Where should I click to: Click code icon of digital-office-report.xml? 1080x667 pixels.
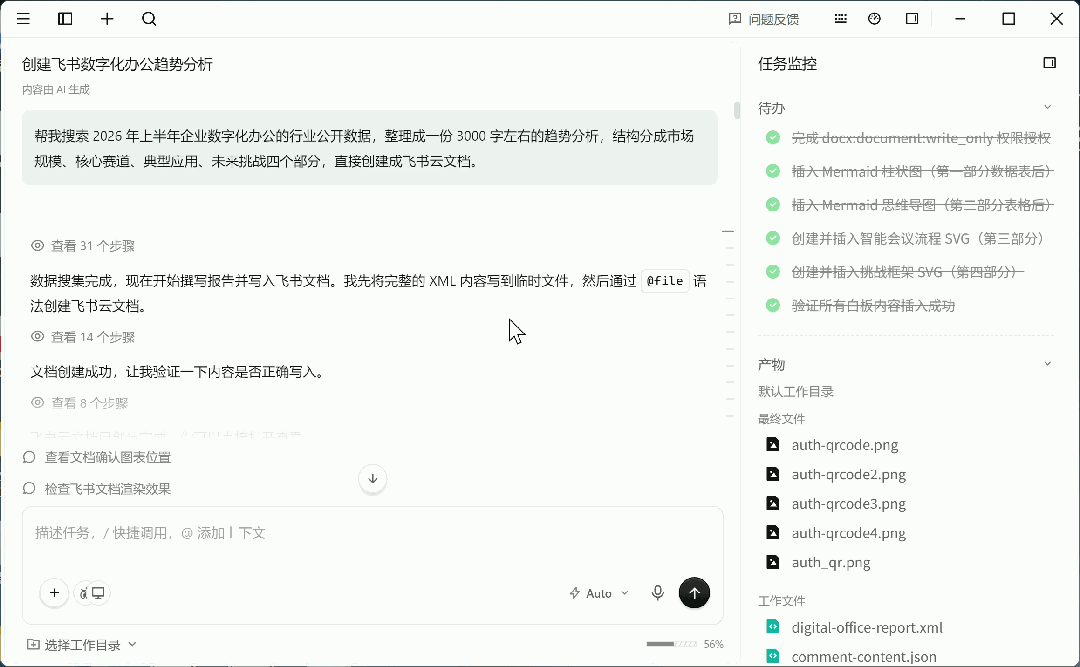[x=773, y=626]
